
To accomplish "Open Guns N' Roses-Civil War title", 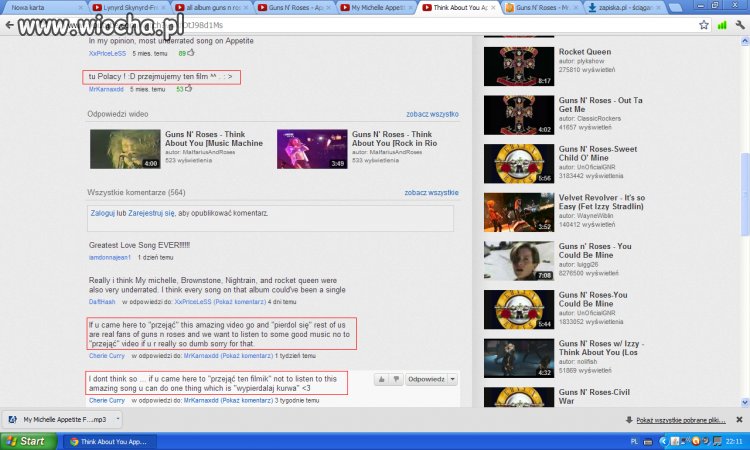I will (594, 396).
